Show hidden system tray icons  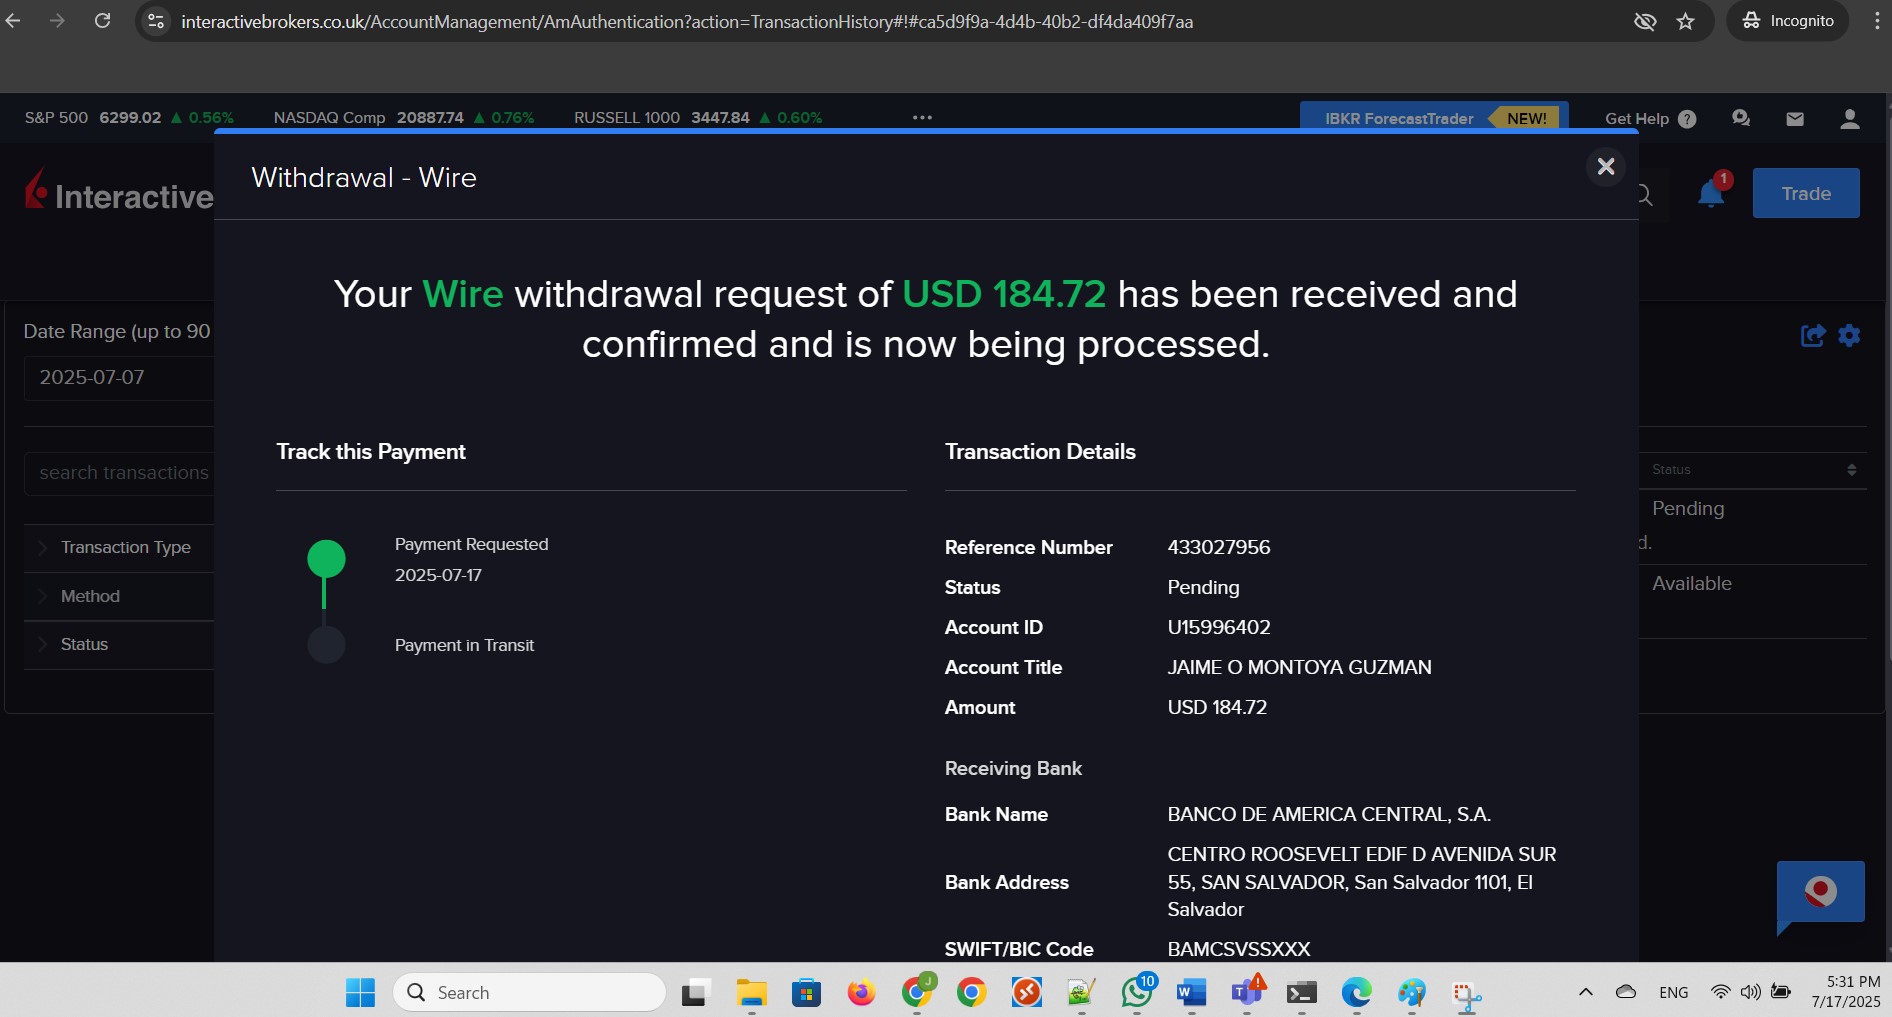click(1586, 992)
